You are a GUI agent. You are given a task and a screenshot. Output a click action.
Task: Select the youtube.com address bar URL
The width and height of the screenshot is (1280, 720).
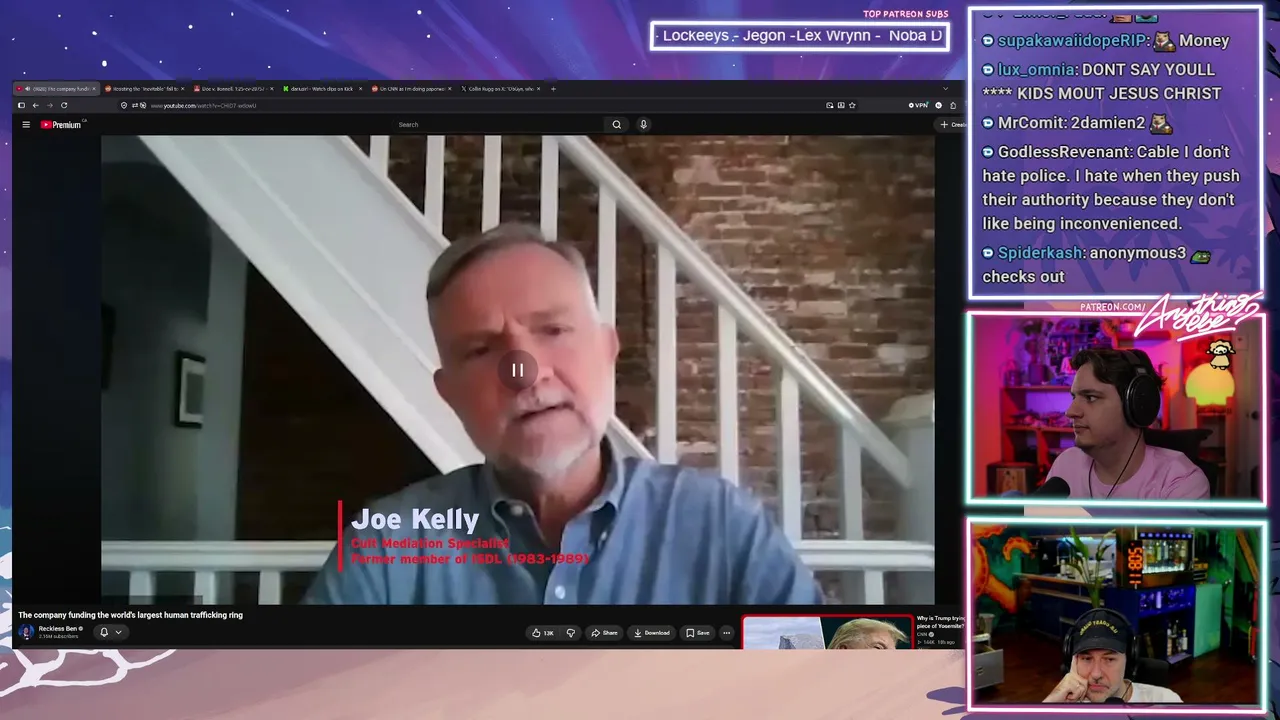[x=203, y=106]
